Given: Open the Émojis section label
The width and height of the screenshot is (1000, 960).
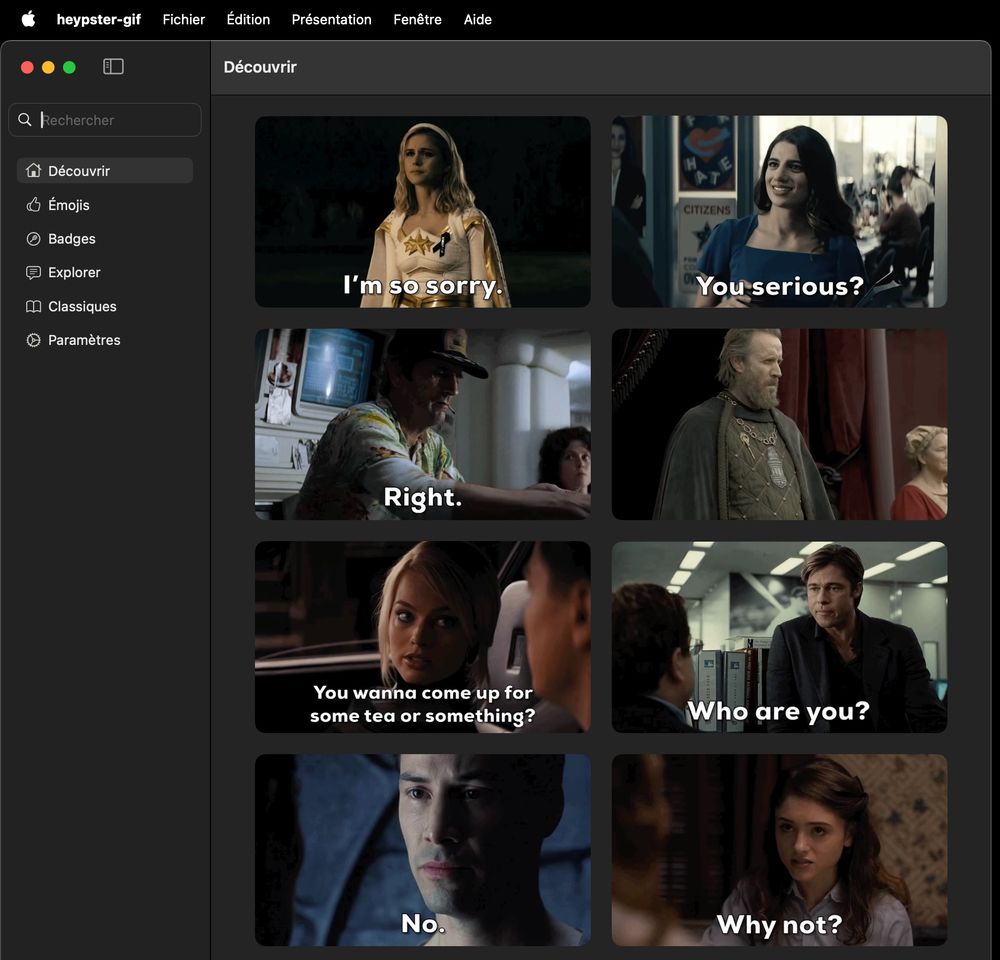Looking at the screenshot, I should click(69, 205).
